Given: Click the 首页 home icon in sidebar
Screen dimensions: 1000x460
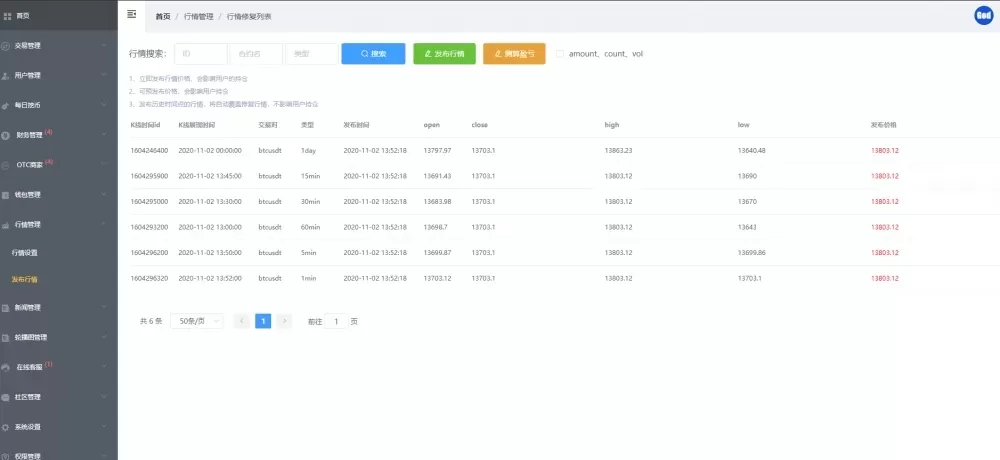Looking at the screenshot, I should (8, 16).
